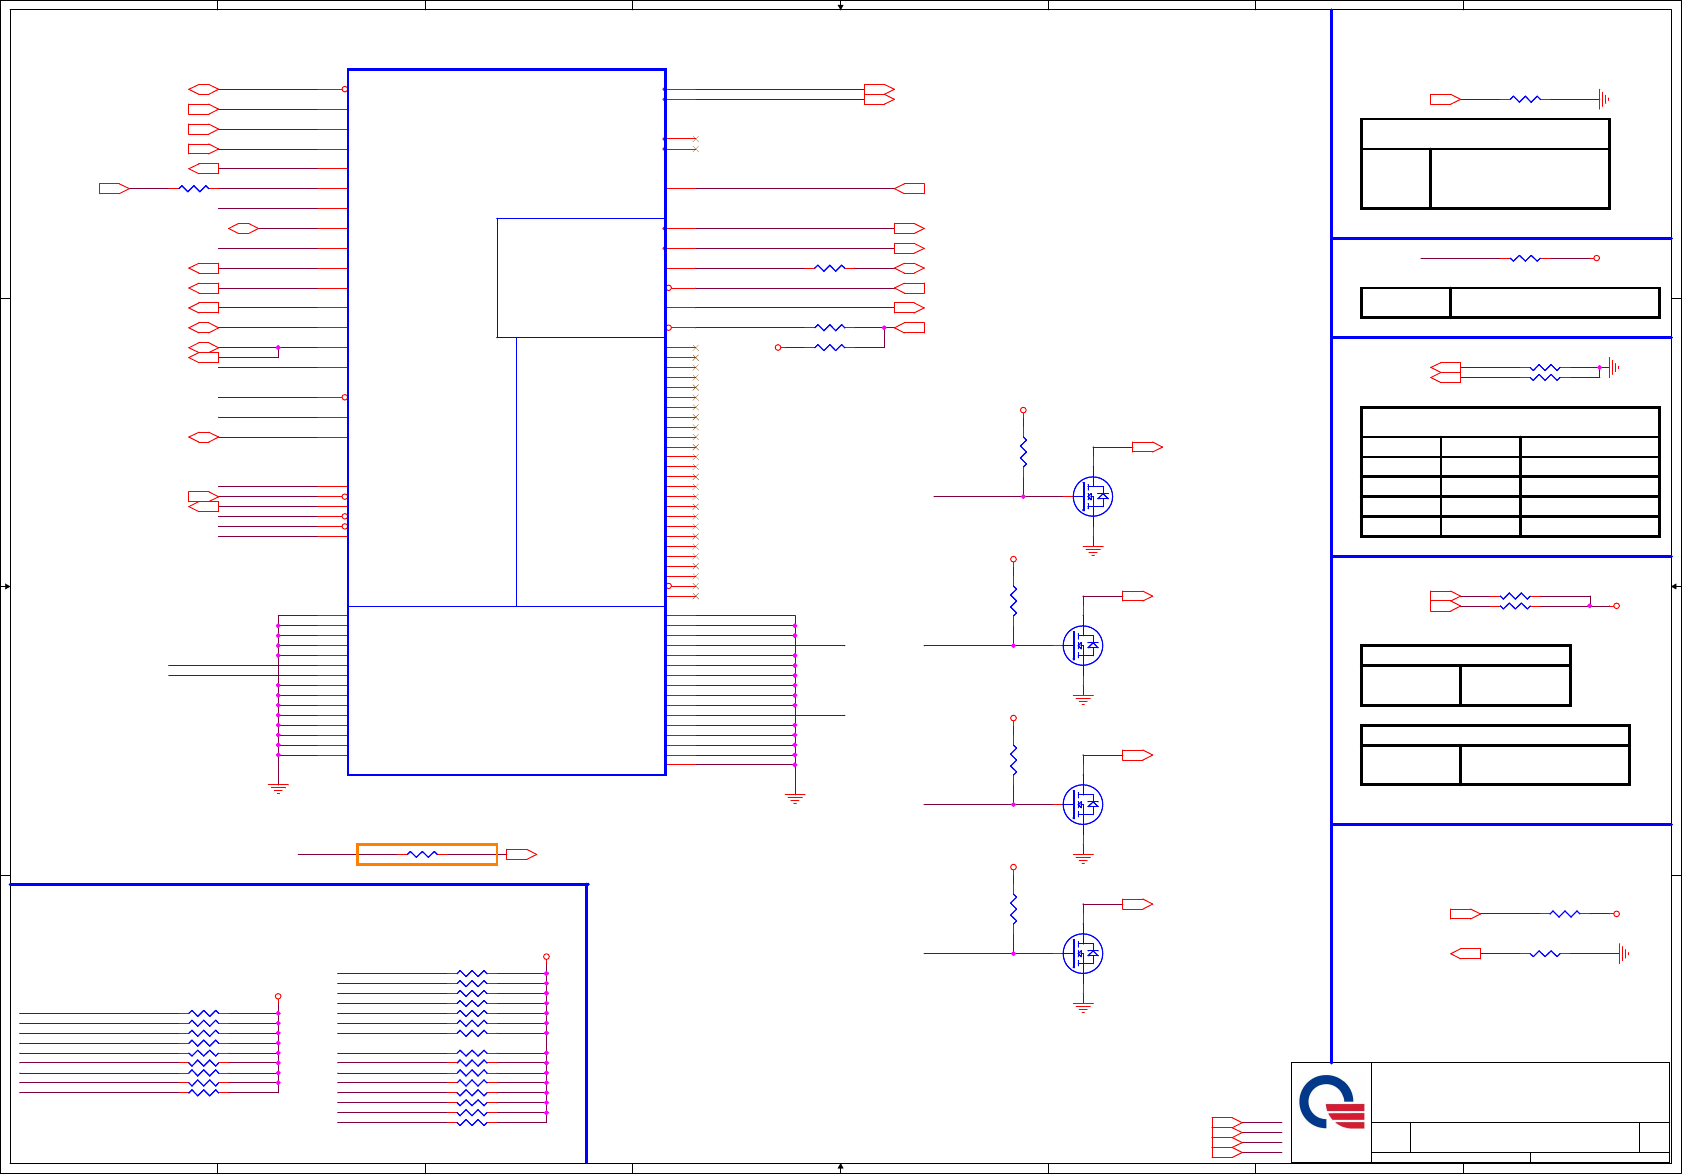Select ground symbol below IC's right pin bus
Image resolution: width=1682 pixels, height=1174 pixels.
tap(795, 798)
